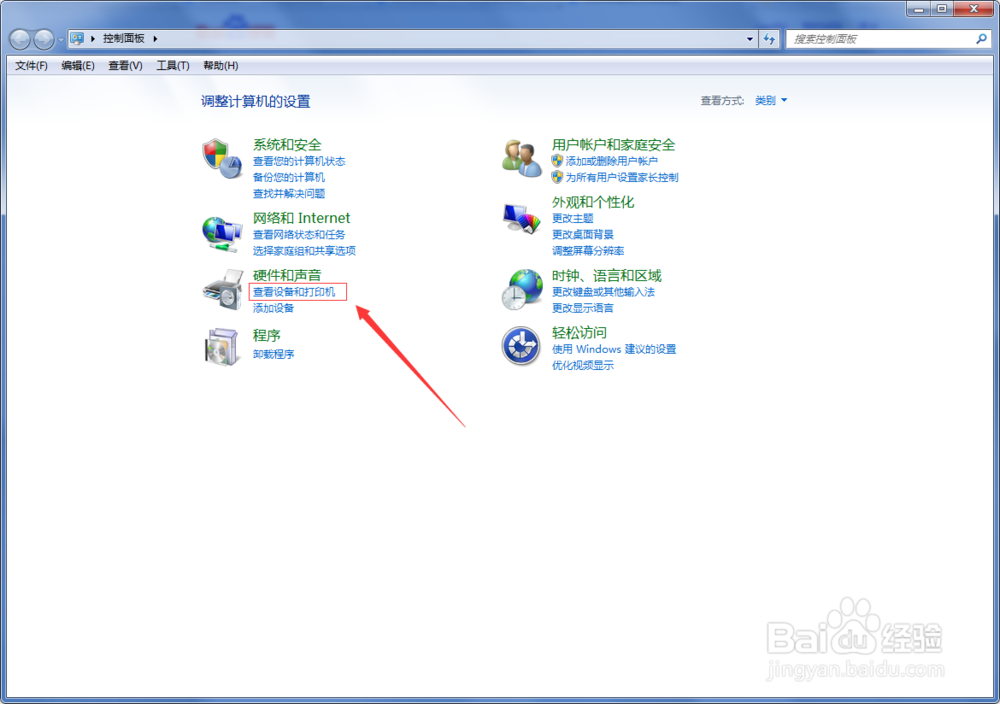
Task: Click control panel icon in address bar
Action: [77, 38]
